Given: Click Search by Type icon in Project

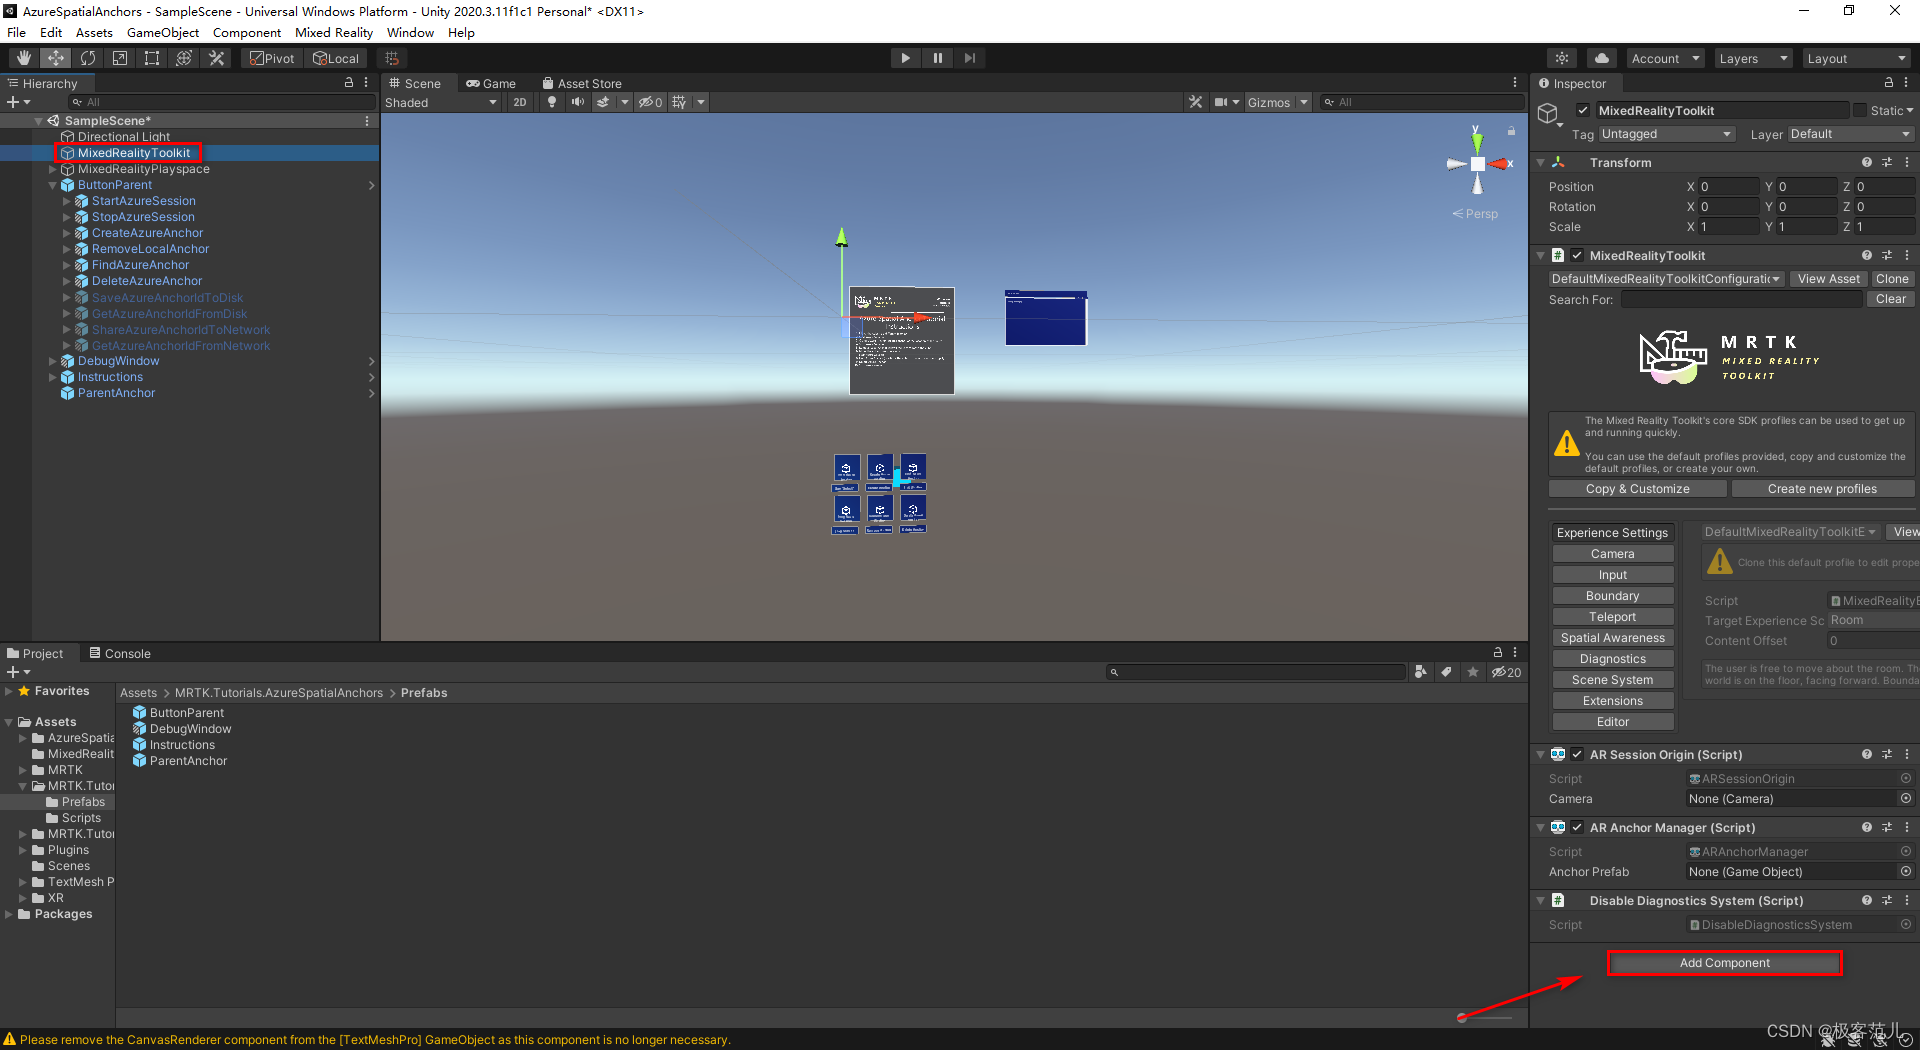Looking at the screenshot, I should (x=1421, y=672).
